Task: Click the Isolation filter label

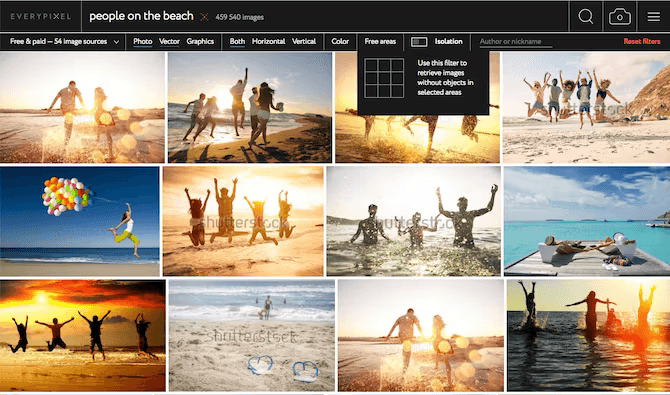Action: (x=449, y=41)
